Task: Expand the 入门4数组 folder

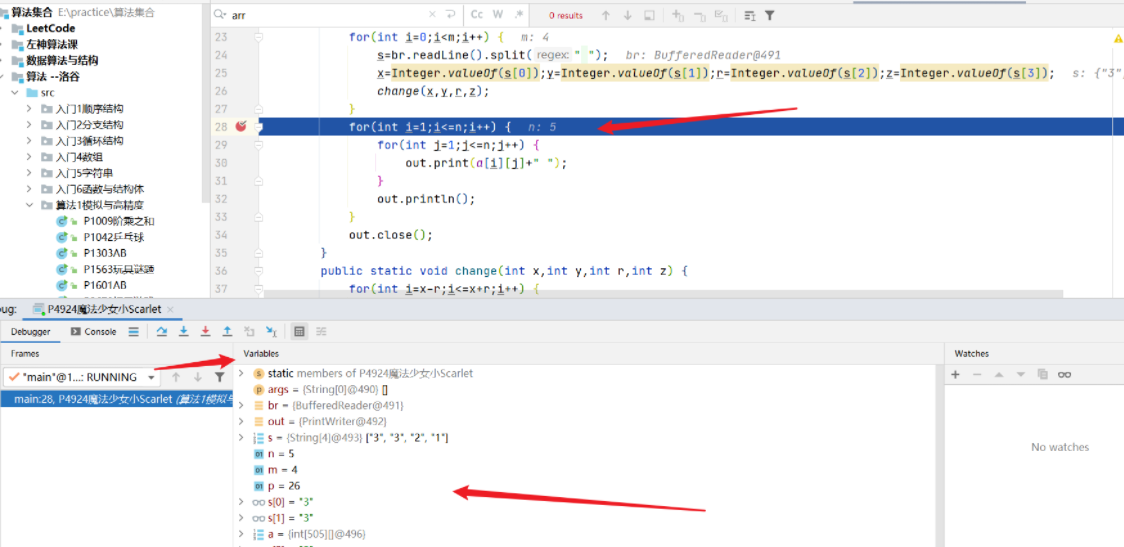Action: [x=29, y=157]
